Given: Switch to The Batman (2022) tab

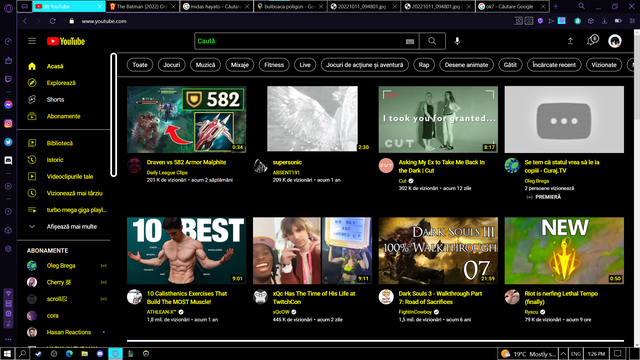Looking at the screenshot, I should point(142,7).
